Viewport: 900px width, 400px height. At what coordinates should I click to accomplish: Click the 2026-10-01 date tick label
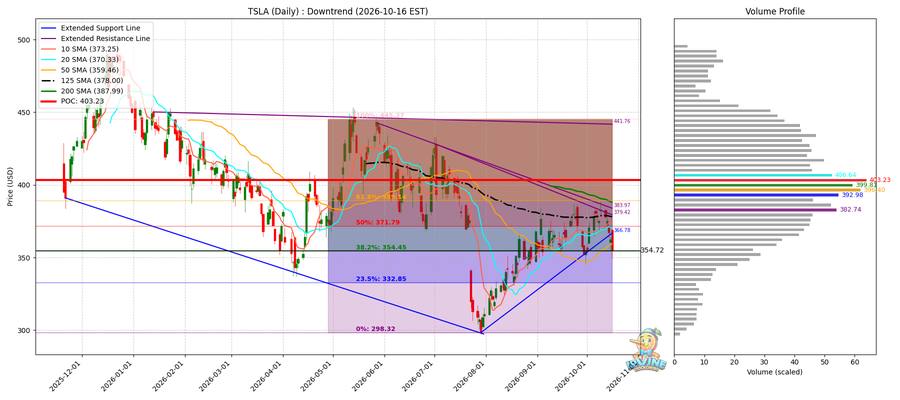(573, 376)
